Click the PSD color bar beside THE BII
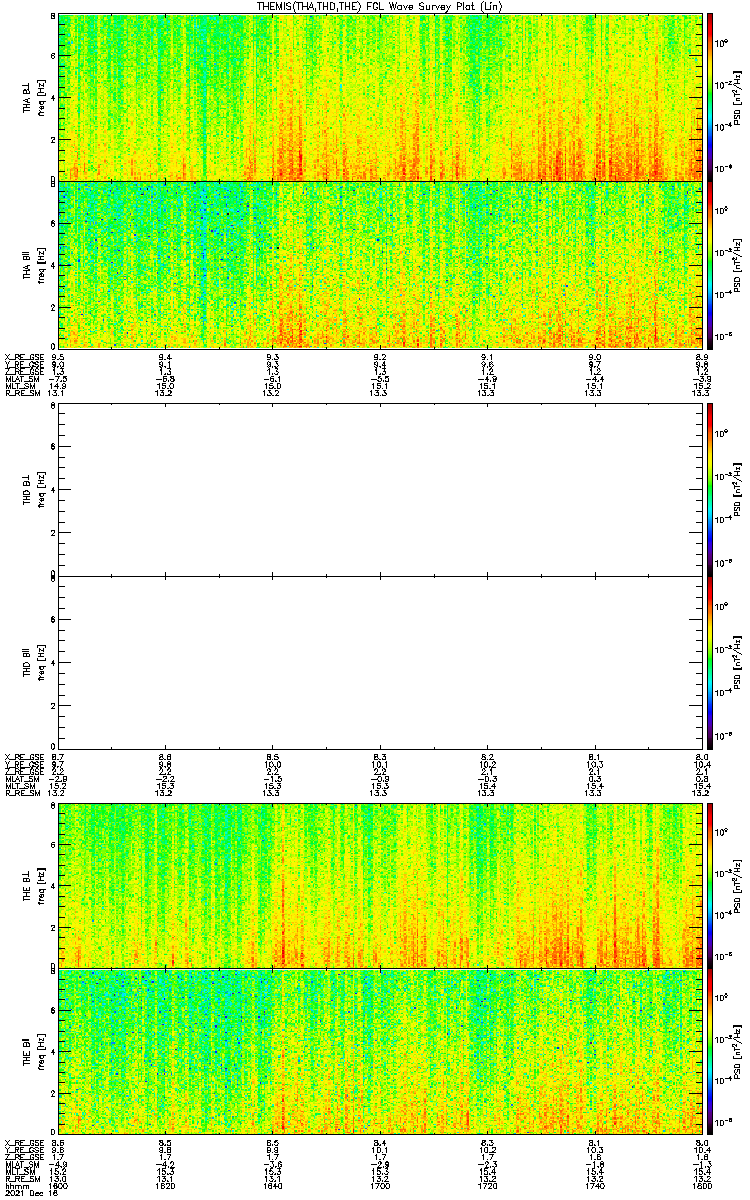 (710, 1052)
